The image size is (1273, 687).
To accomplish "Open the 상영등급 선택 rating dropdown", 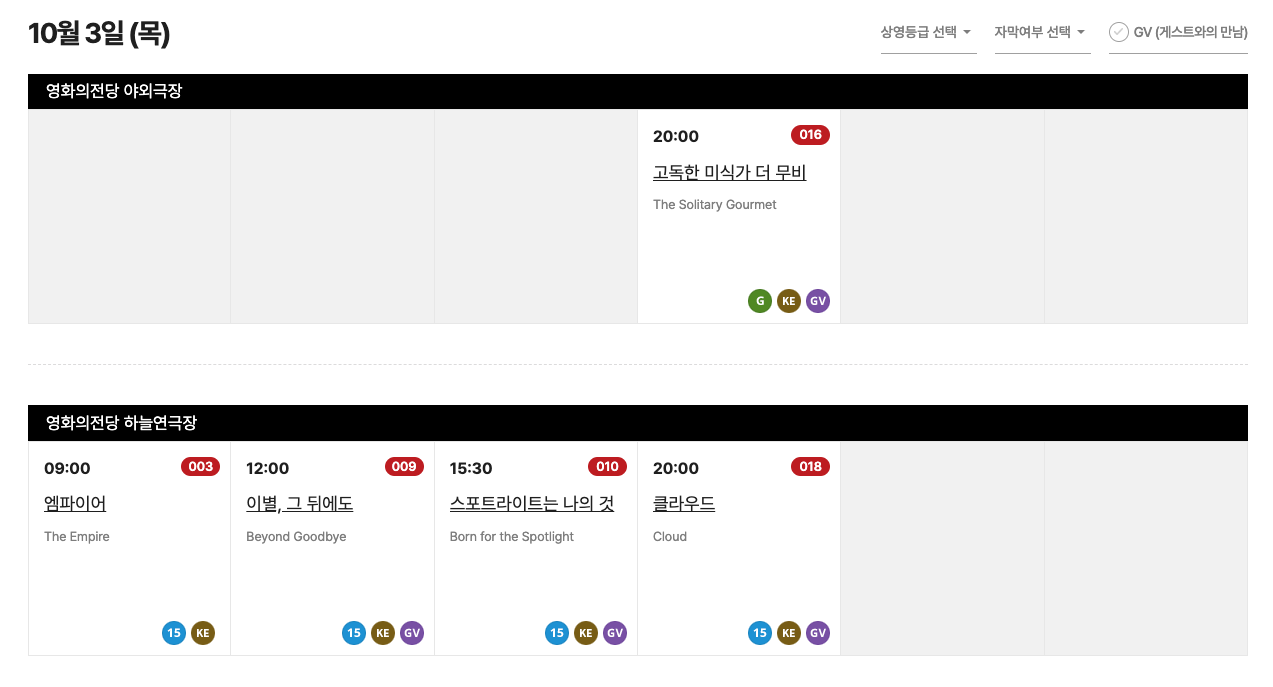I will click(928, 33).
